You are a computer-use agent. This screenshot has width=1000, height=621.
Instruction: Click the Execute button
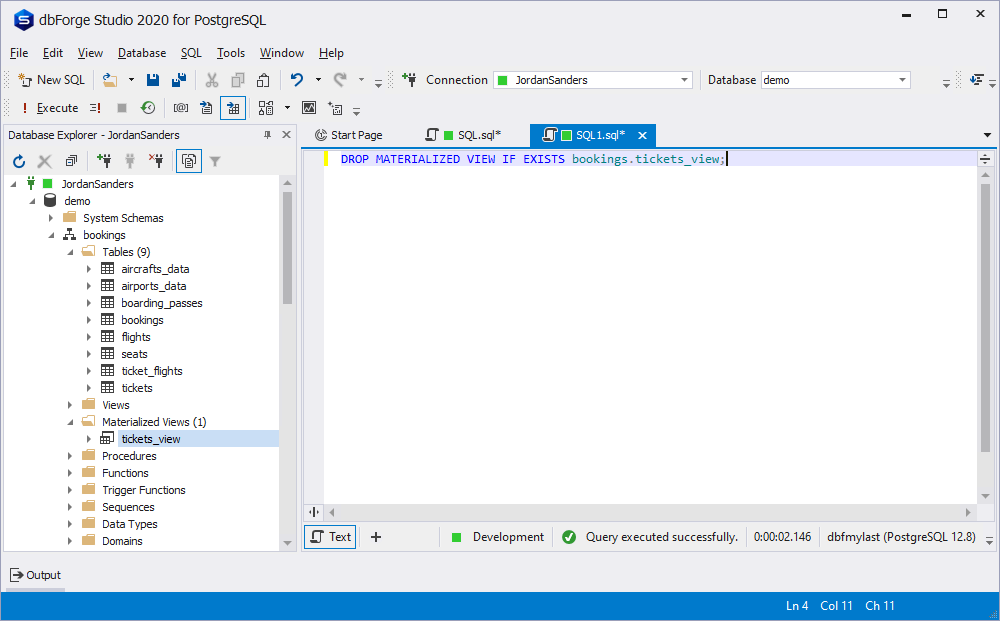click(49, 108)
